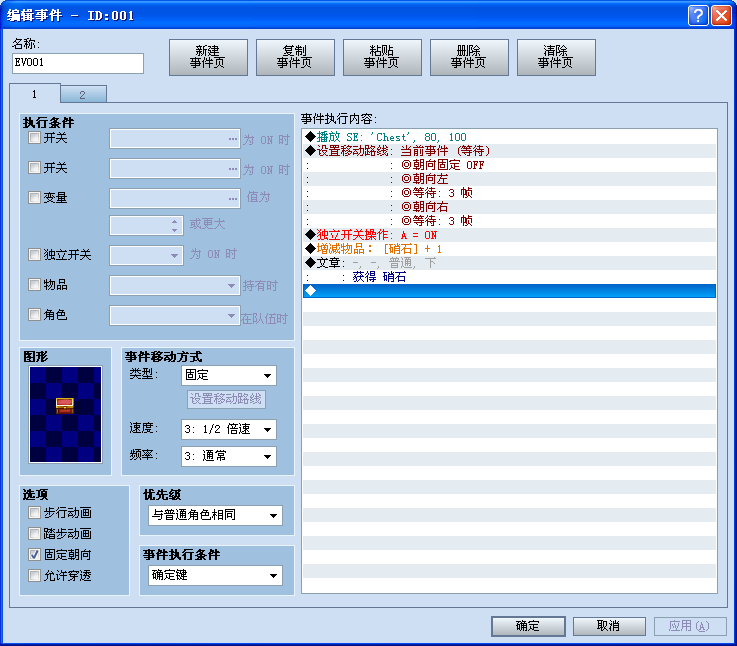Click the 粘贴事件页 button
Viewport: 737px width, 646px height.
click(382, 57)
